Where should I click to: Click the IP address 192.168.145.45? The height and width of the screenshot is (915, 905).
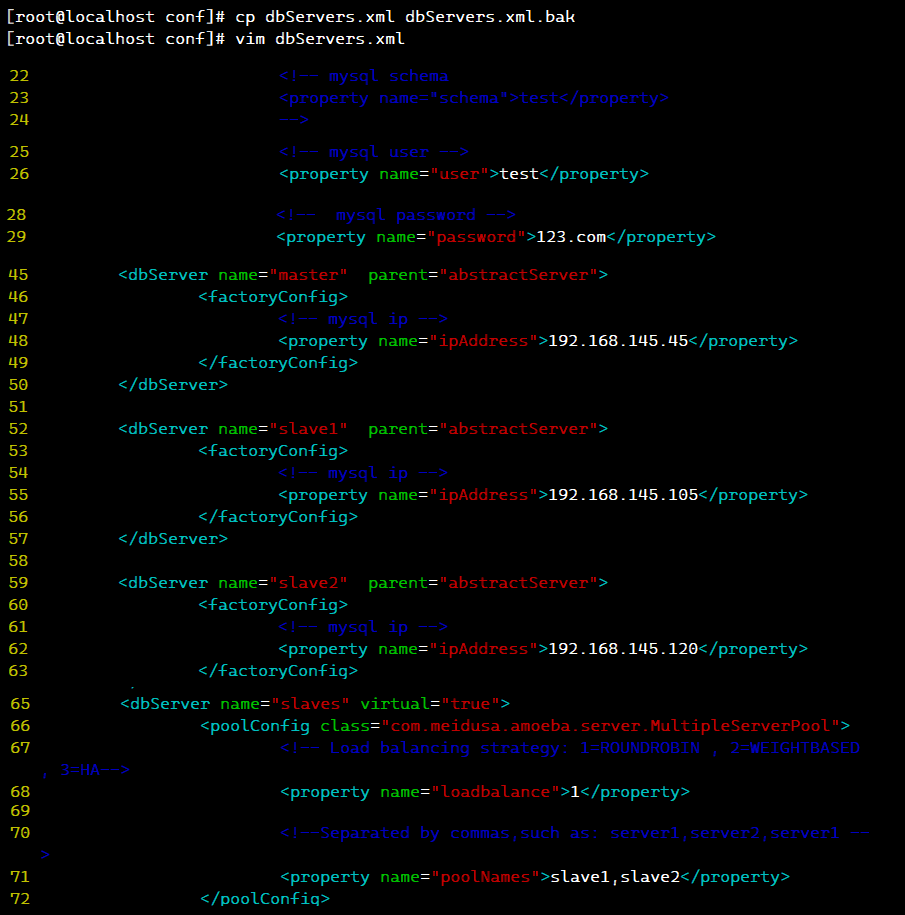click(x=619, y=341)
